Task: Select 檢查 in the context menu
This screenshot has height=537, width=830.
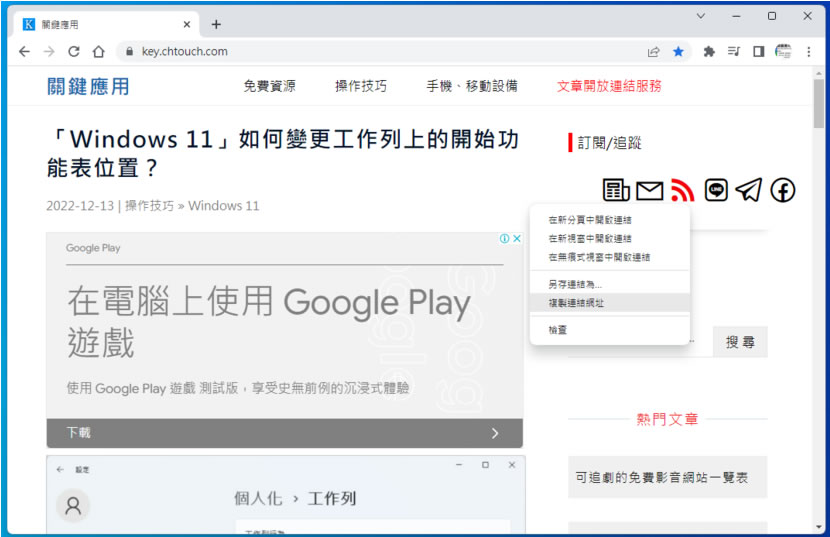Action: (x=610, y=330)
